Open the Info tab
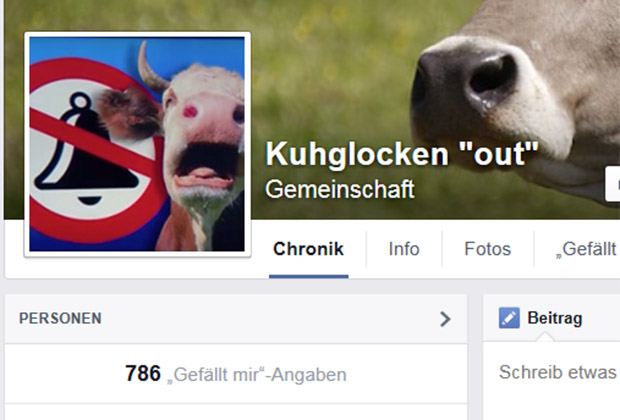Image resolution: width=620 pixels, height=420 pixels. (404, 249)
